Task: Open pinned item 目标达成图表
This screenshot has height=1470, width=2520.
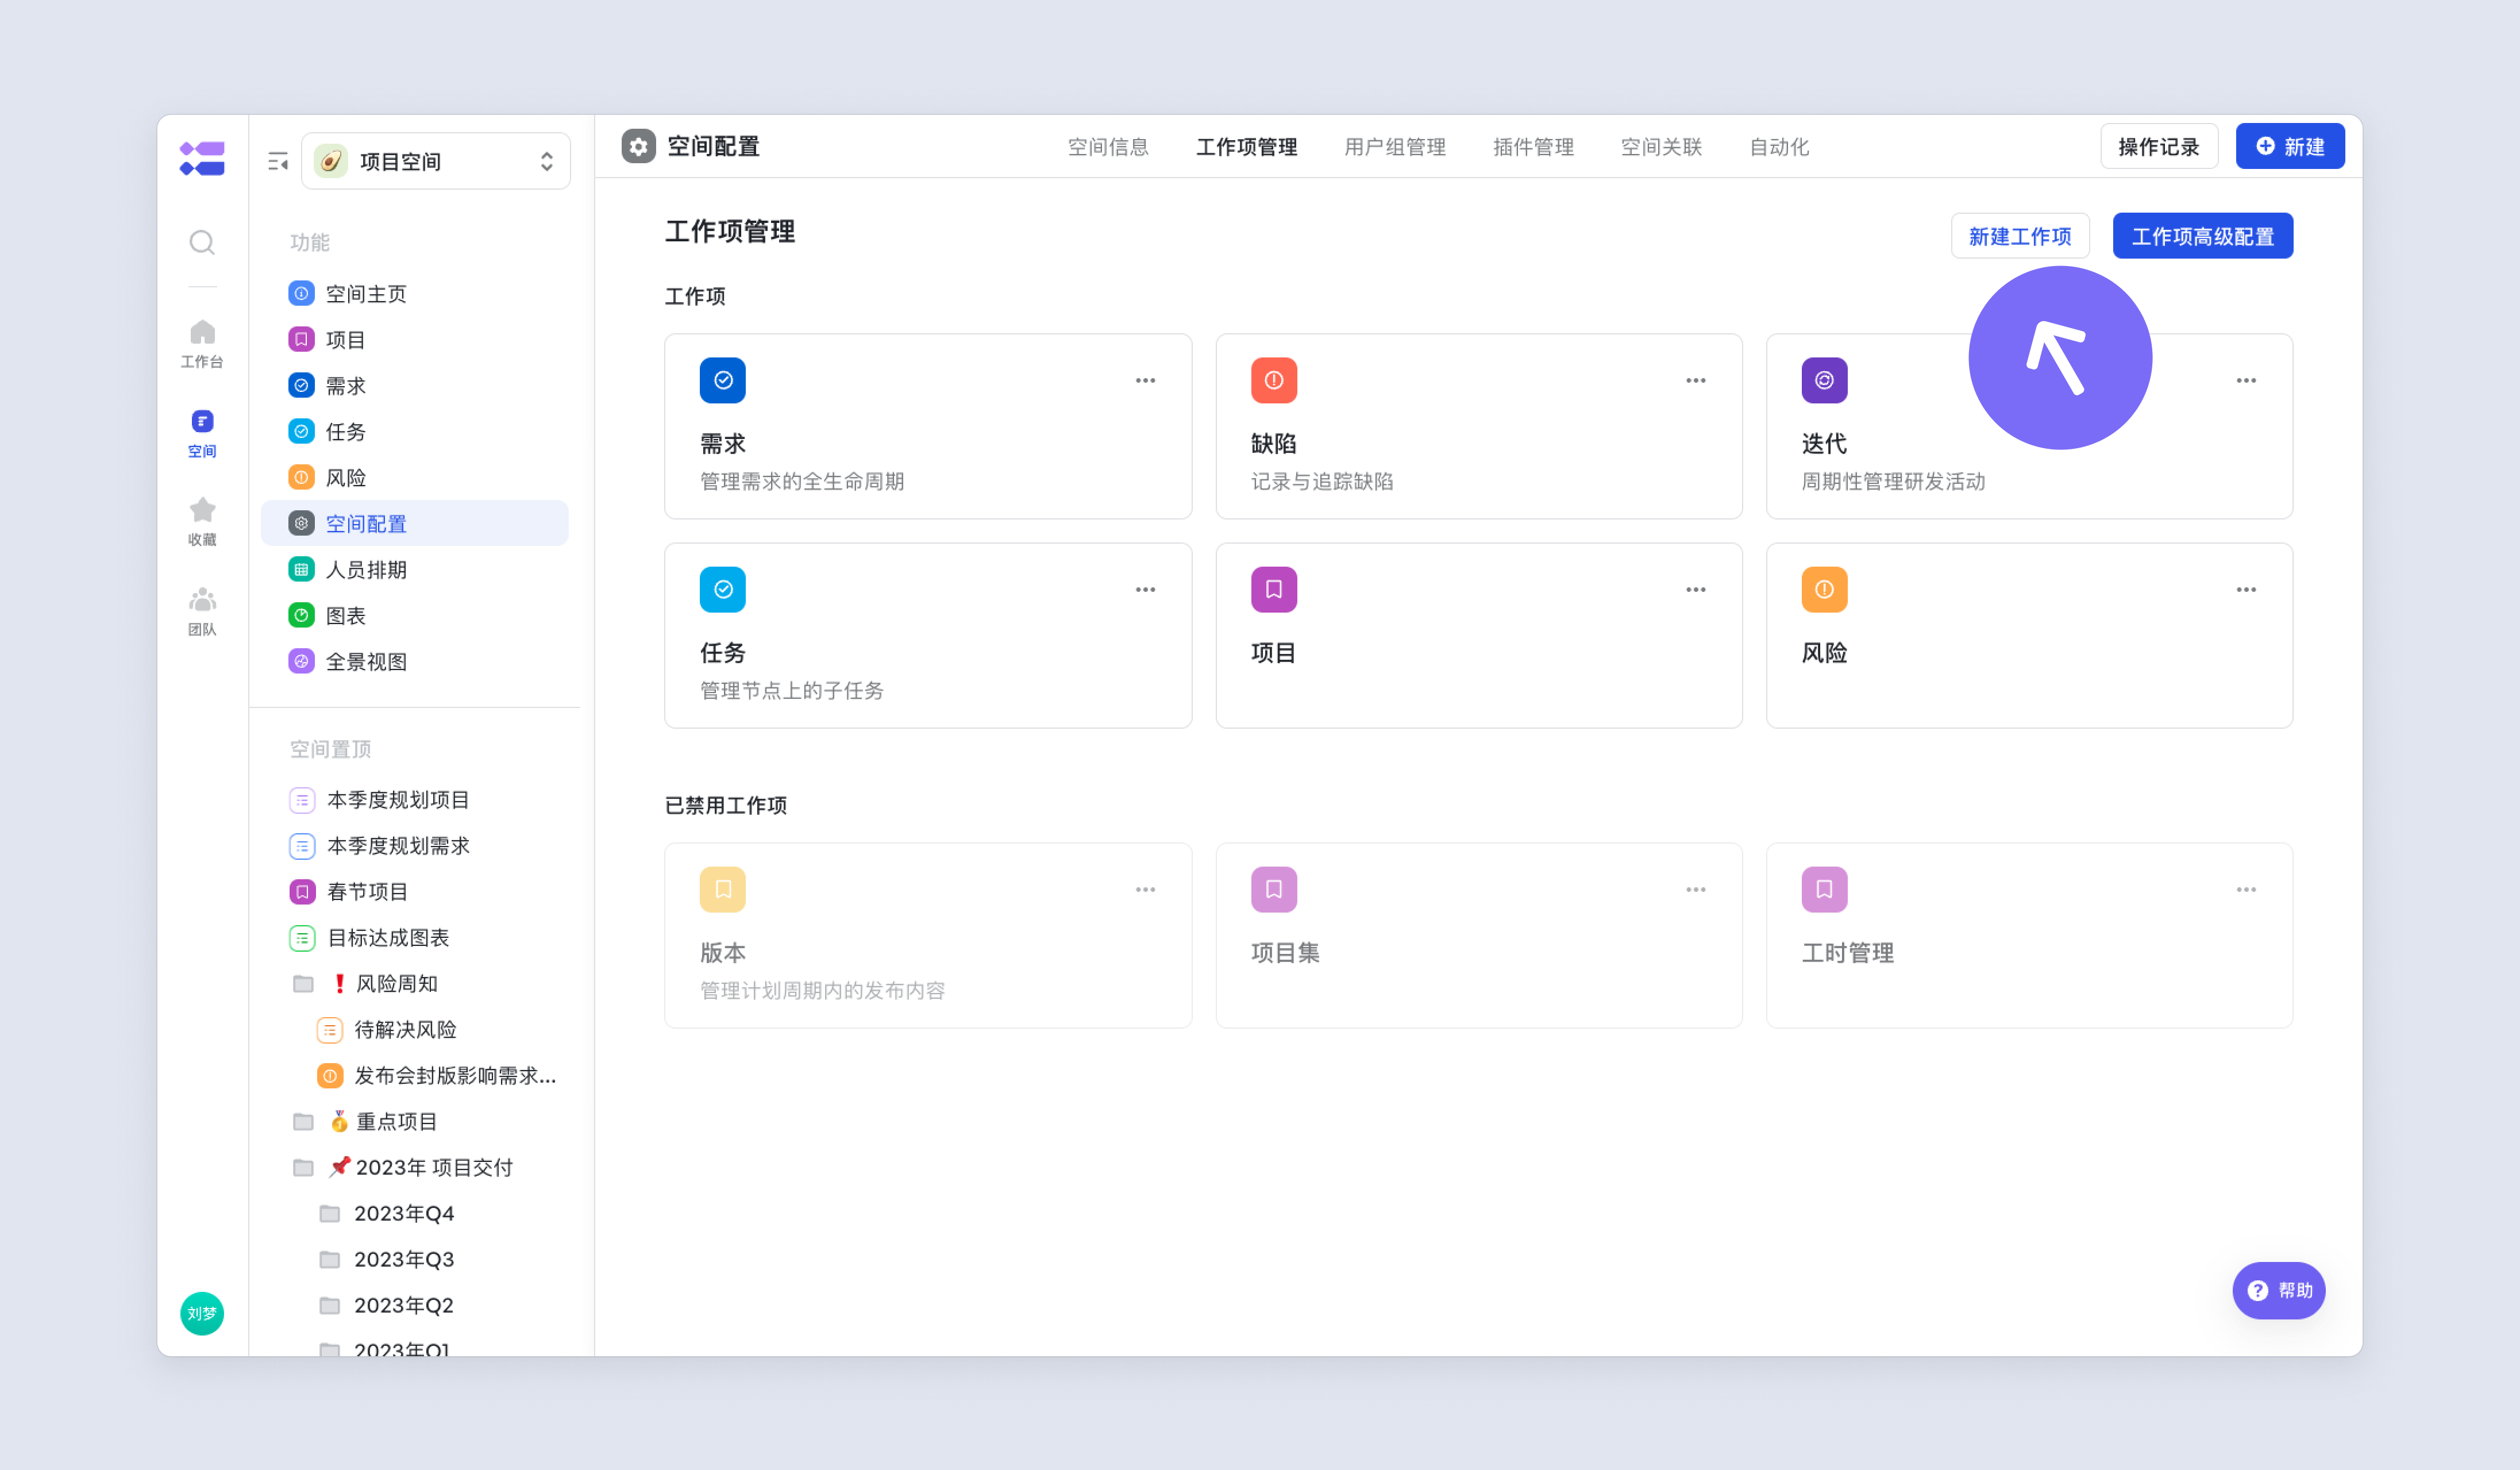Action: pyautogui.click(x=415, y=938)
